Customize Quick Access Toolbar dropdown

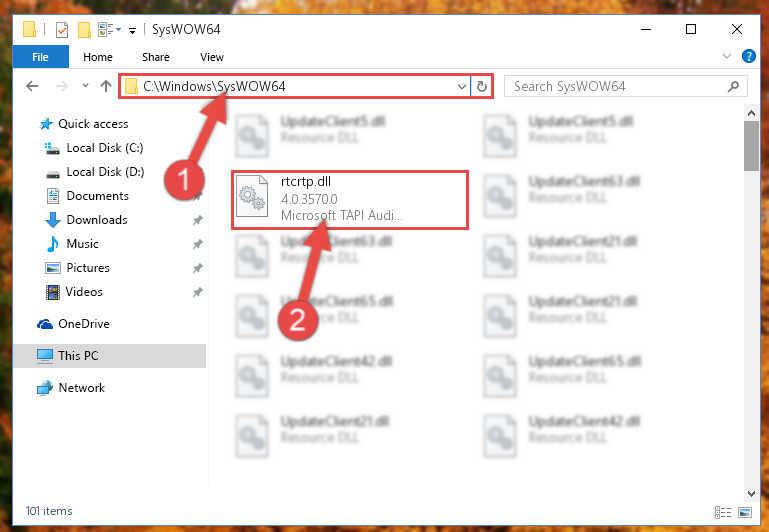pyautogui.click(x=132, y=31)
